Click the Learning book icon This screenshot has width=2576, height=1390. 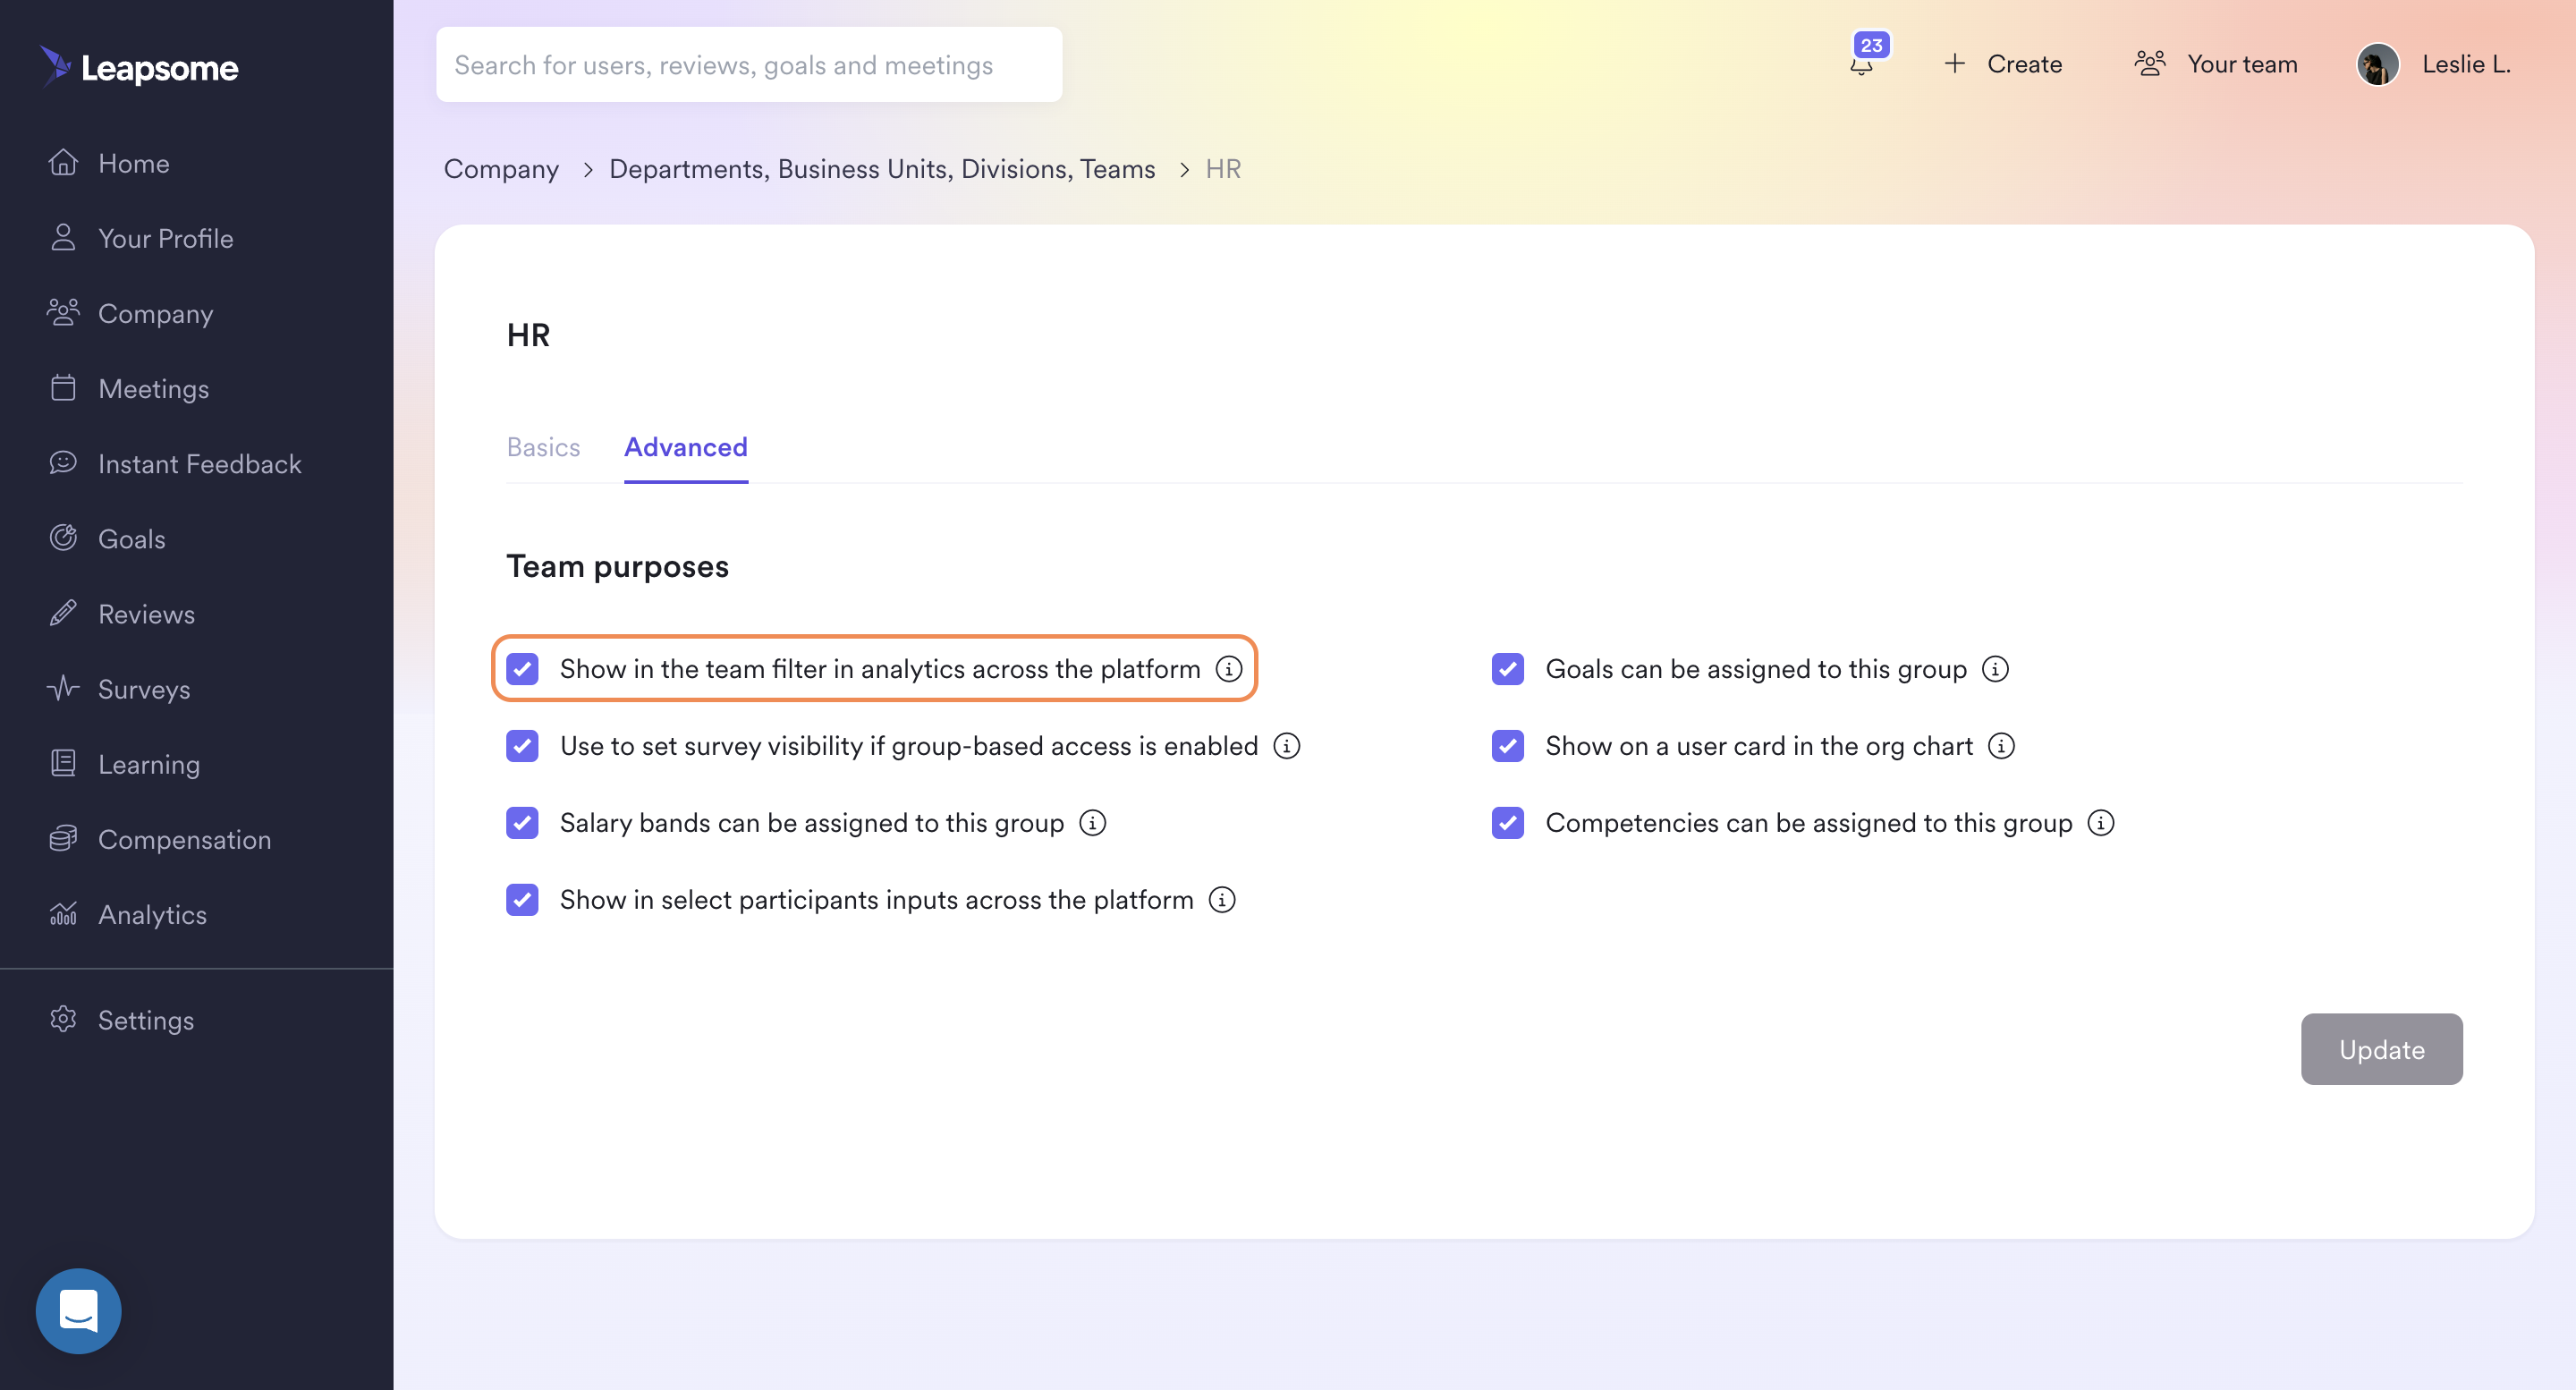[63, 763]
